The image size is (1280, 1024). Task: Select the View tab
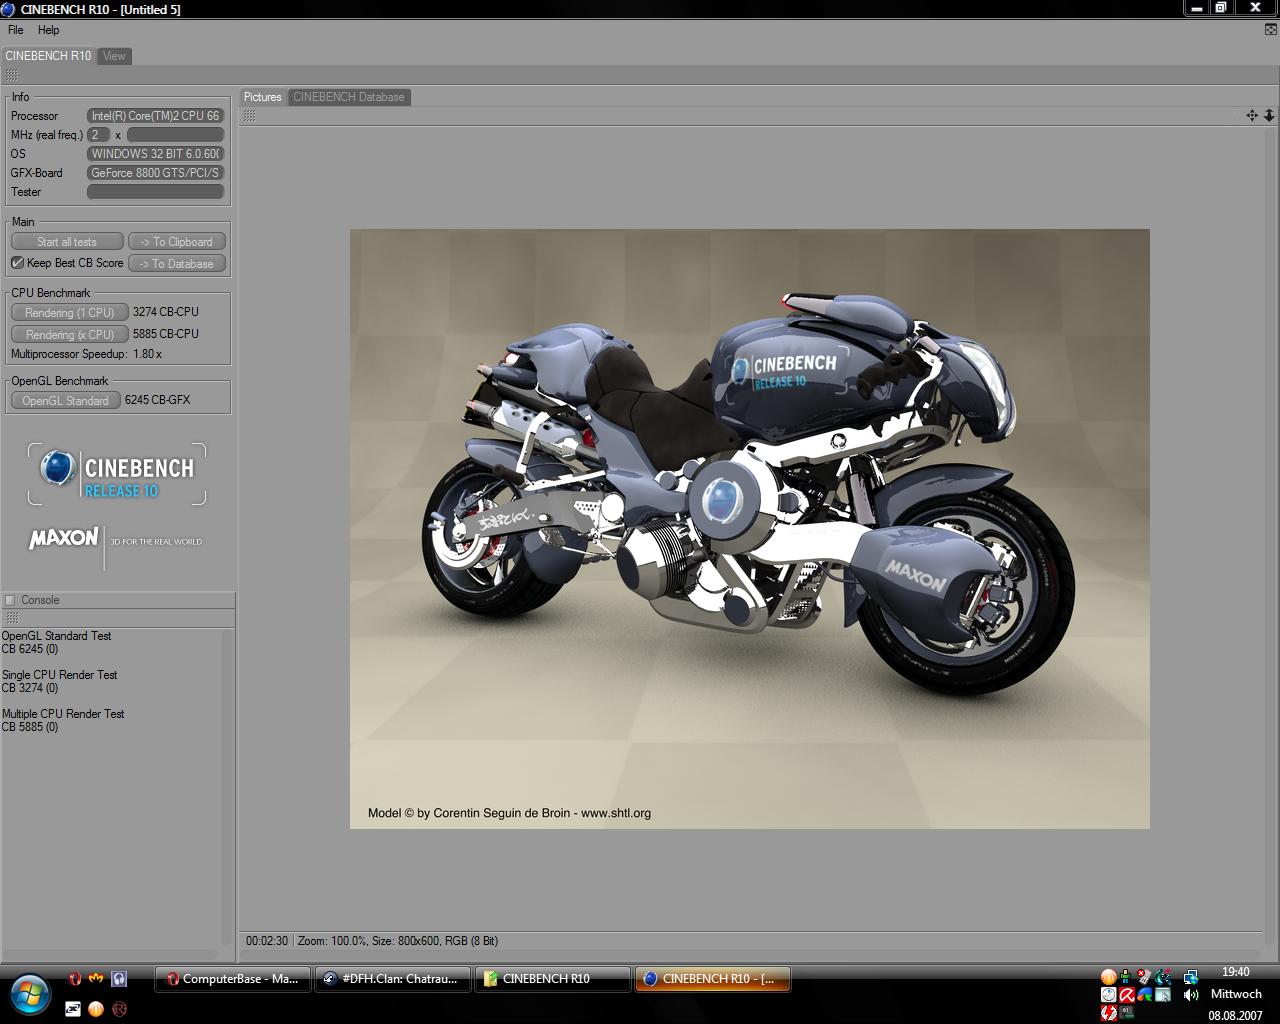[x=114, y=56]
